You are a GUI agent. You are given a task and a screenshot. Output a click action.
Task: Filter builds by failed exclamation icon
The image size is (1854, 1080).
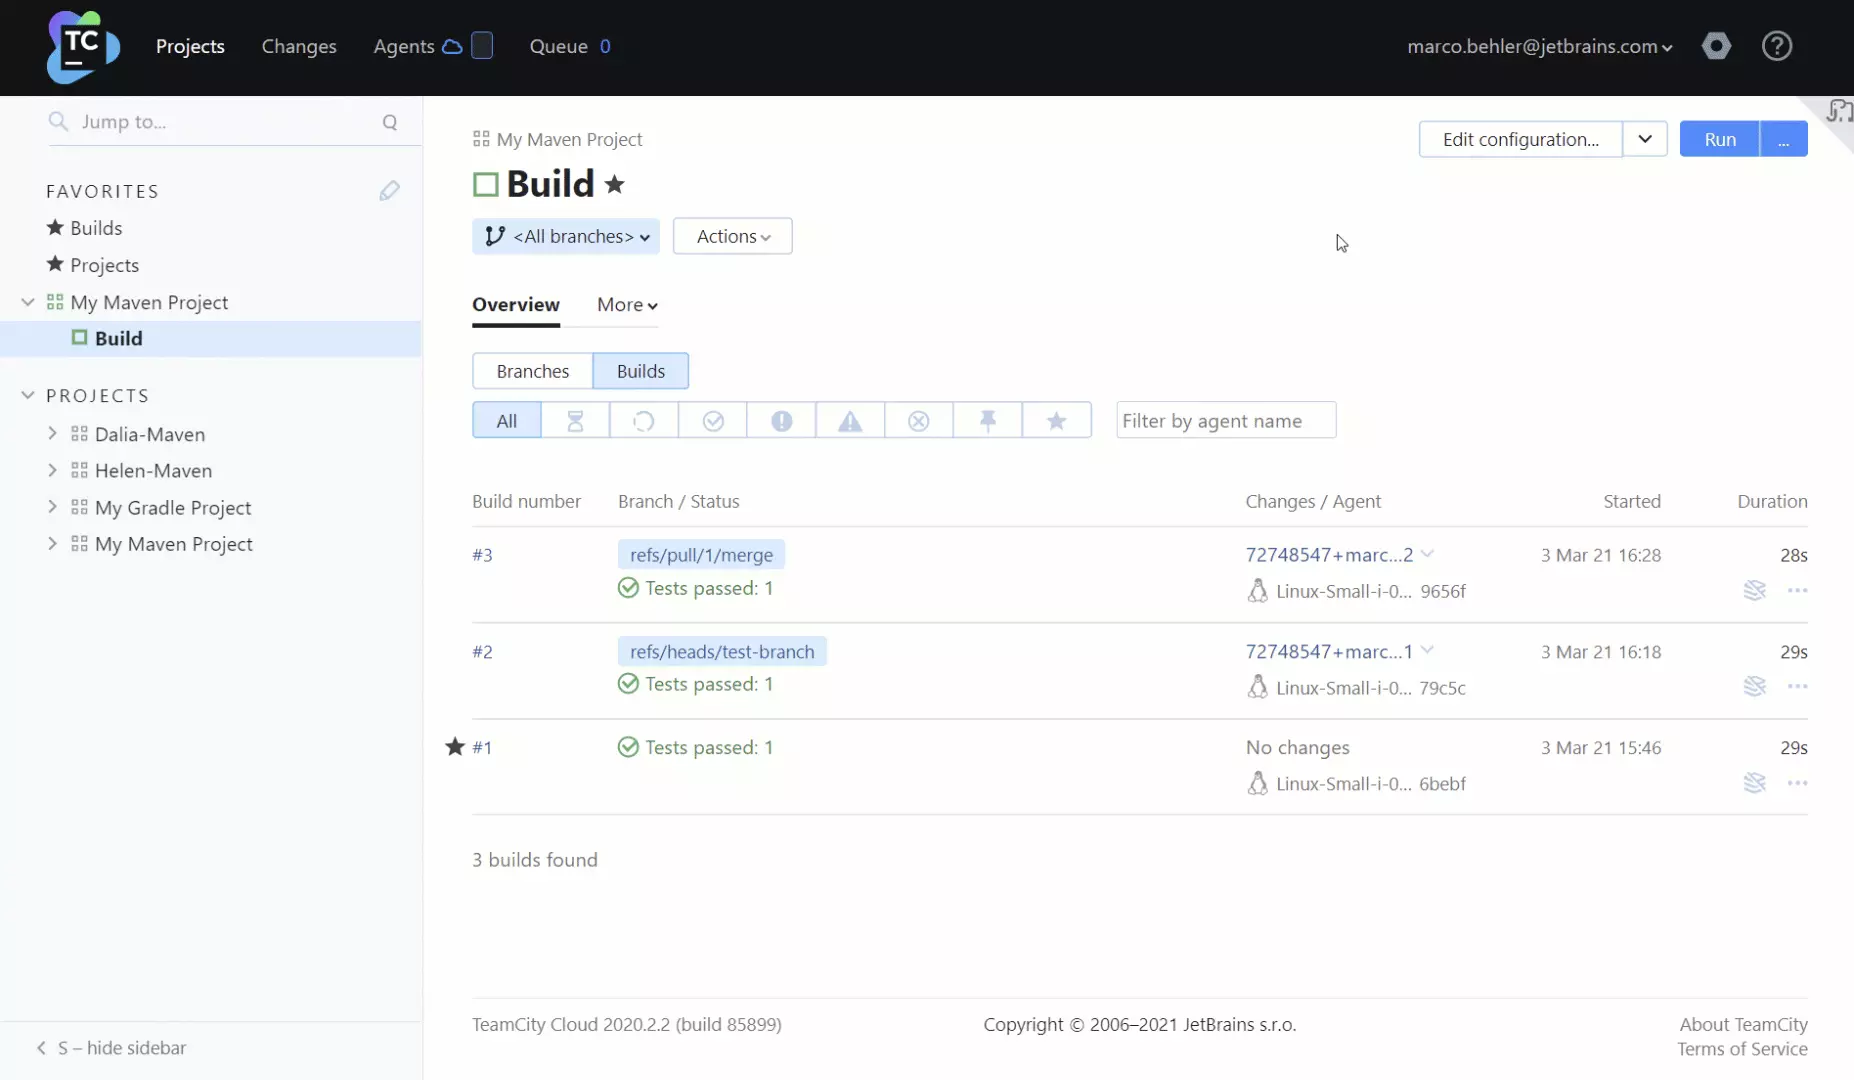click(x=781, y=421)
